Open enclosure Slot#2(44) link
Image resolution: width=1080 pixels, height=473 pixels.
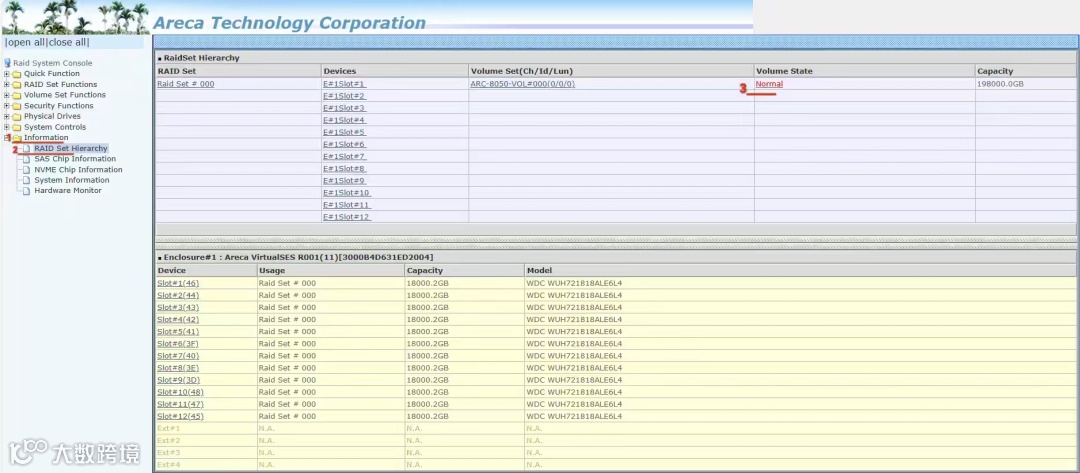(178, 295)
